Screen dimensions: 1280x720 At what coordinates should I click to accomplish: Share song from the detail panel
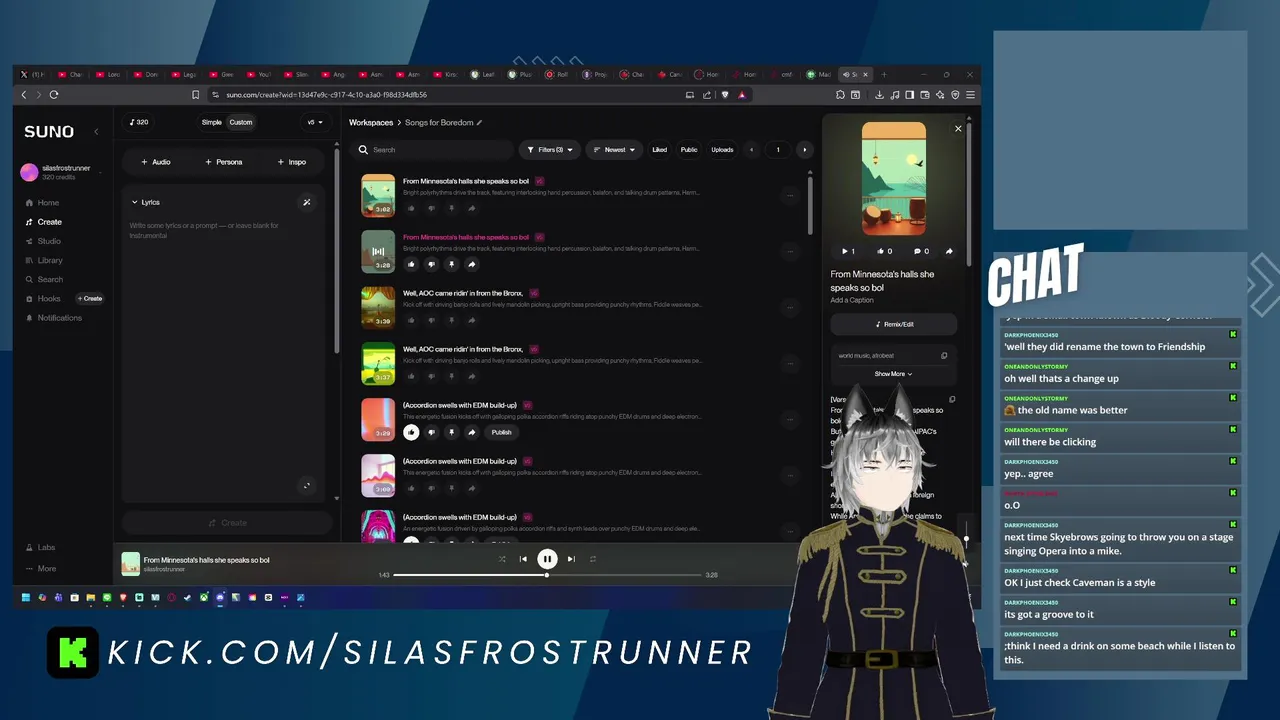[949, 251]
